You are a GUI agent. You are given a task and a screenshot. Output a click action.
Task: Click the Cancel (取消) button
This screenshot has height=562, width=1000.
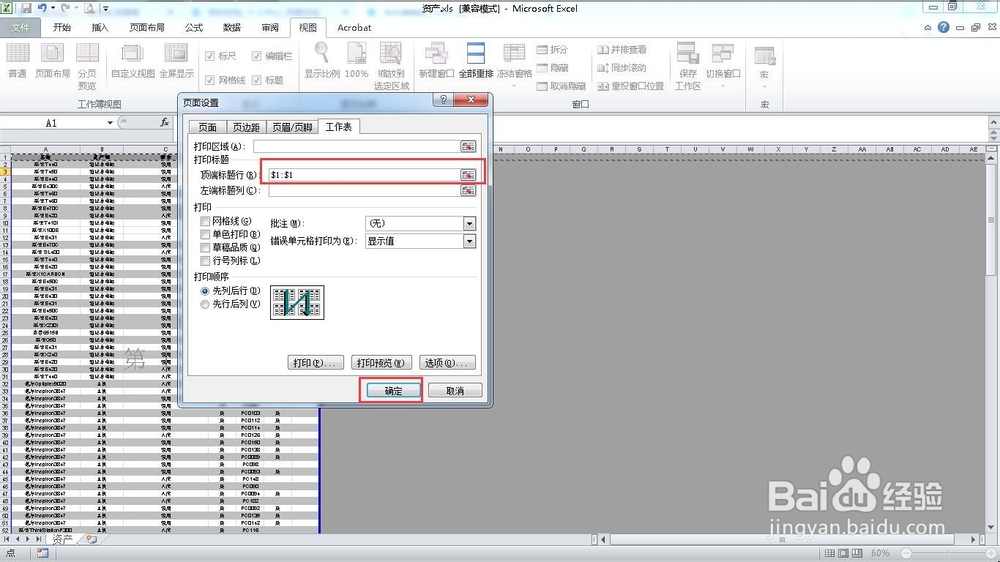coord(455,390)
